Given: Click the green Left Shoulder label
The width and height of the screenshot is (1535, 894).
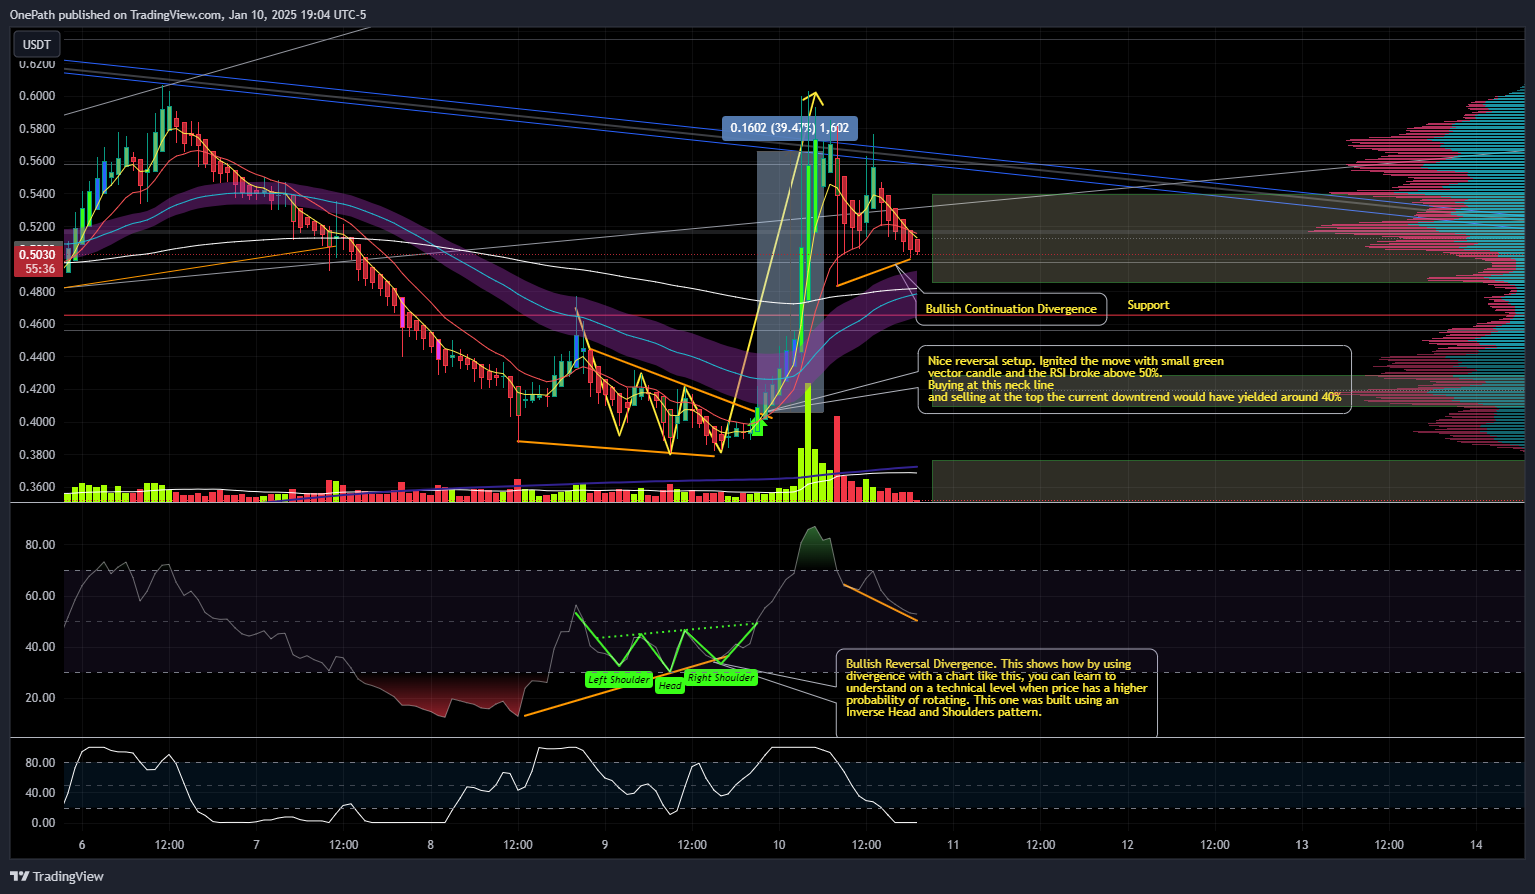Looking at the screenshot, I should point(618,680).
